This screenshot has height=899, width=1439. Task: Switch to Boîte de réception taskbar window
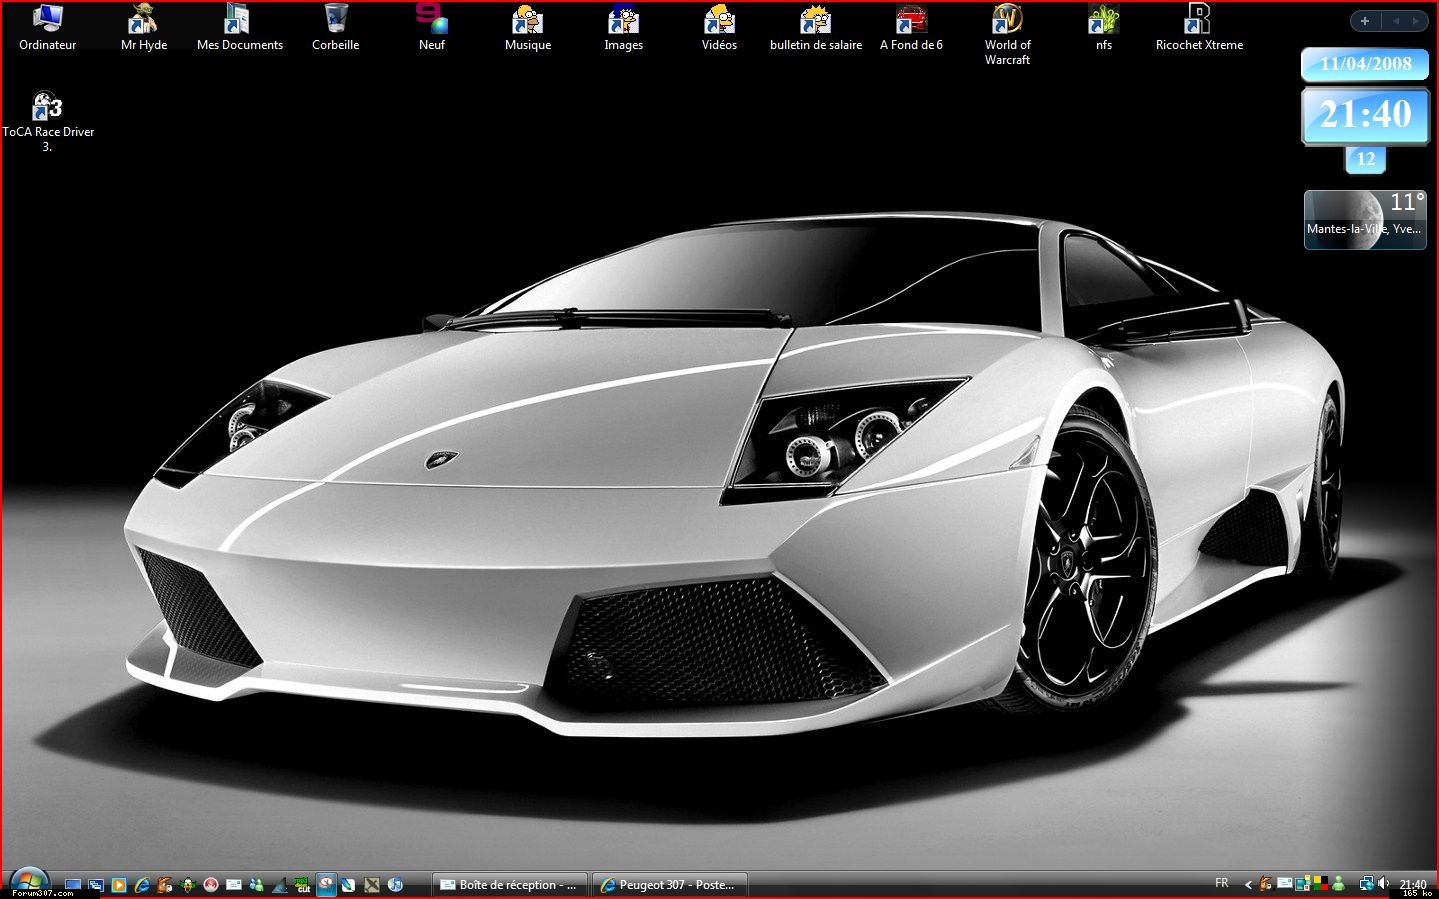(508, 885)
